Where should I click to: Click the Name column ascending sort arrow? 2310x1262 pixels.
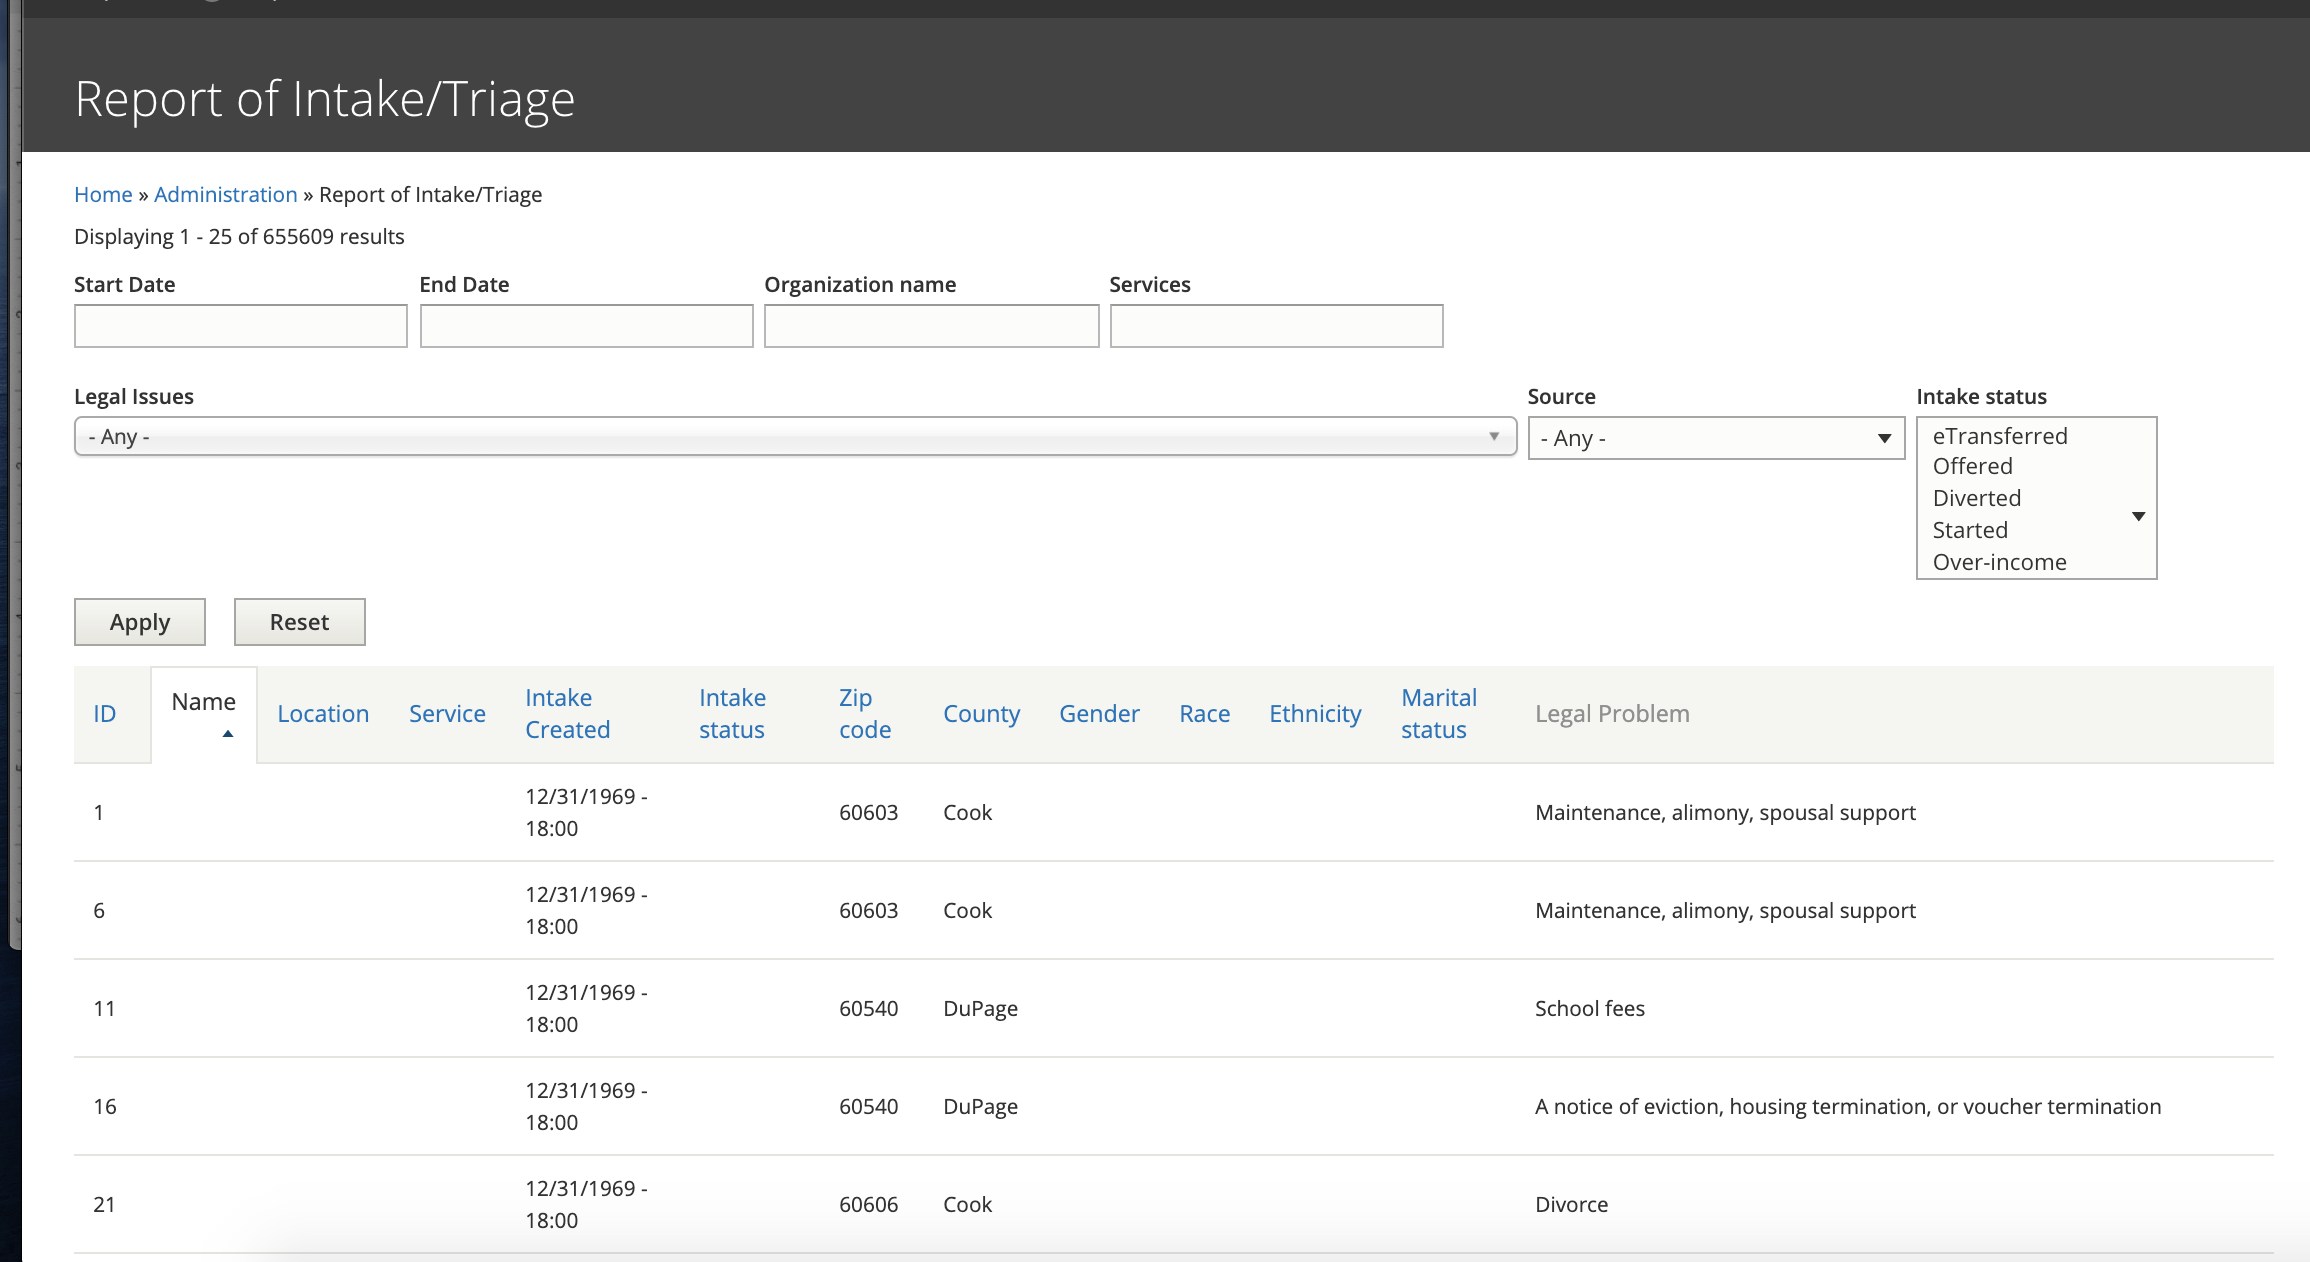tap(228, 734)
